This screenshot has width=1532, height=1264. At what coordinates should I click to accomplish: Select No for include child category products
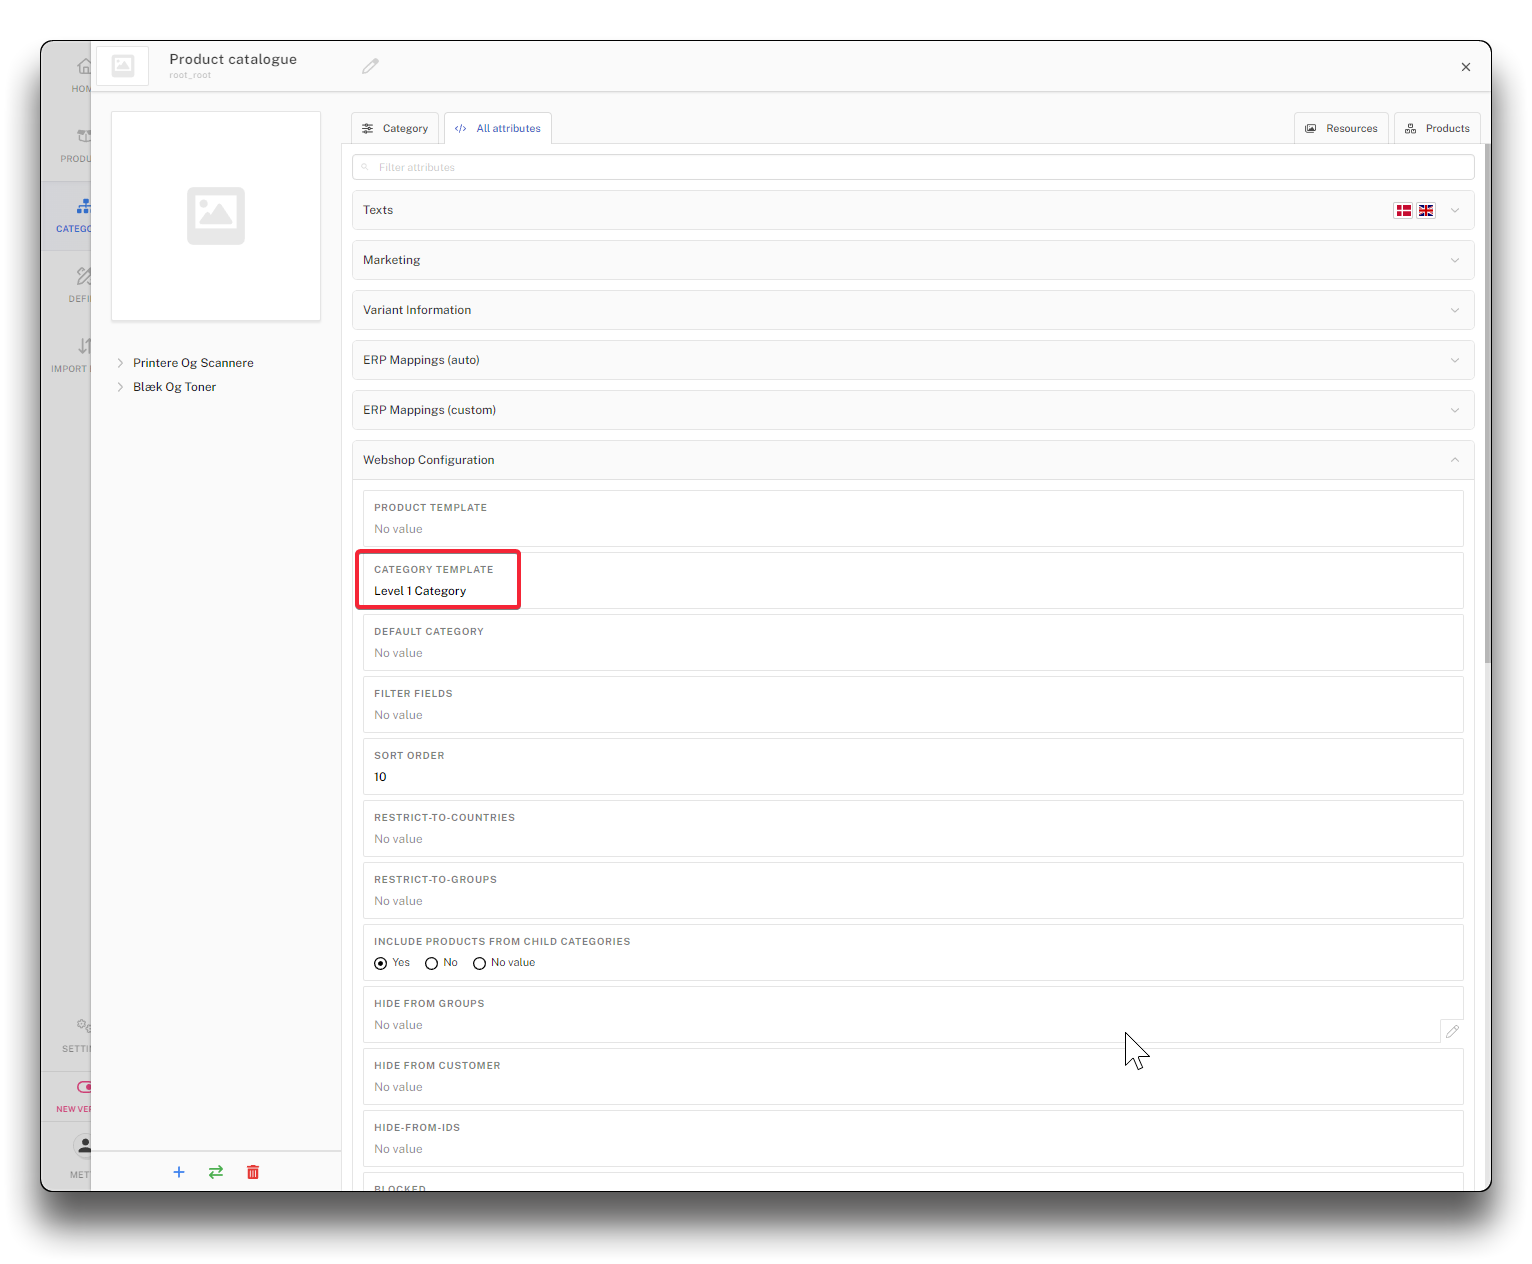pyautogui.click(x=432, y=963)
